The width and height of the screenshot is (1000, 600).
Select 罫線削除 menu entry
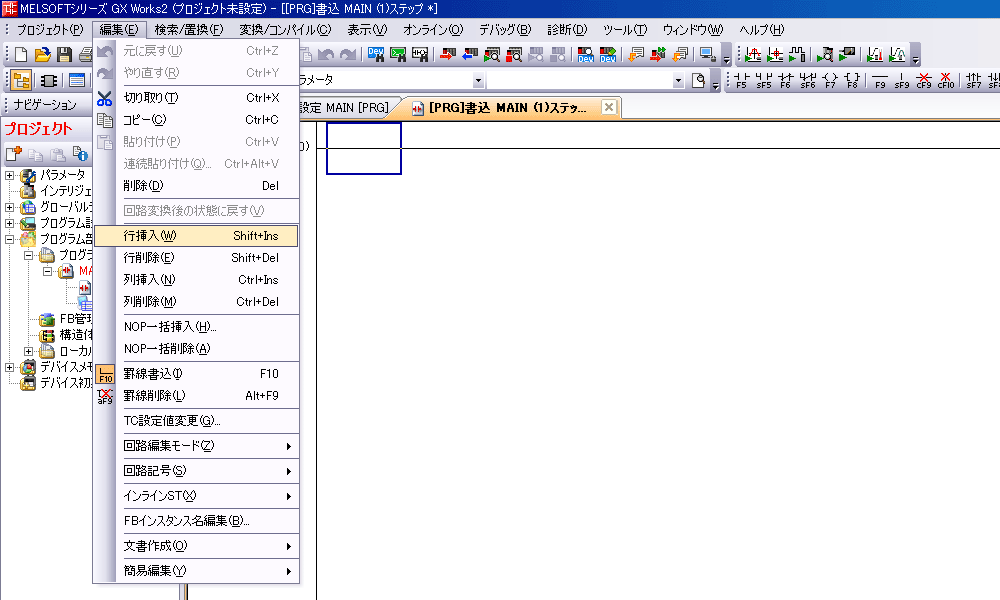[196, 395]
